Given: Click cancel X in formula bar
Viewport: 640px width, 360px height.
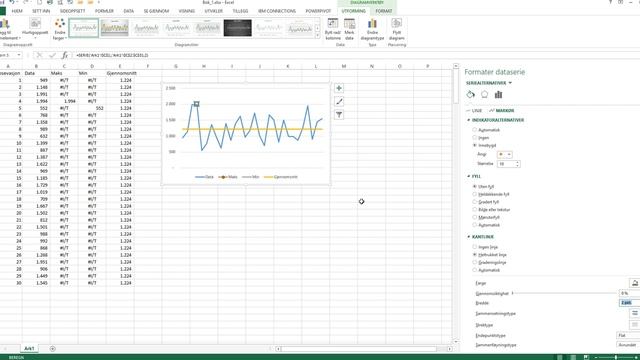Looking at the screenshot, I should pyautogui.click(x=40, y=55).
